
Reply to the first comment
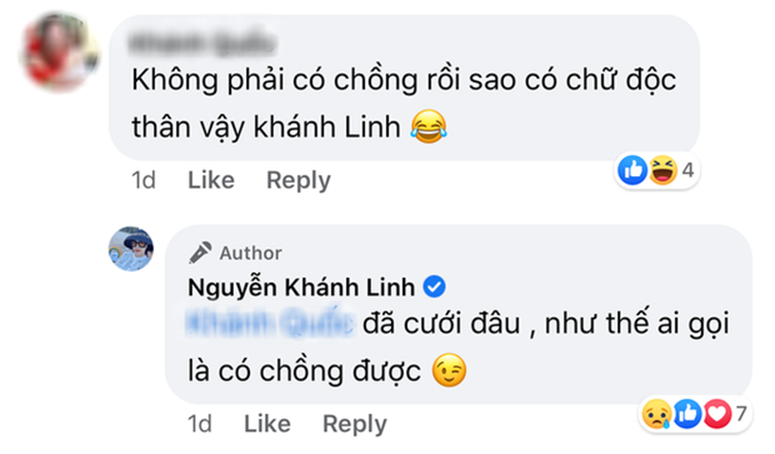tap(298, 180)
